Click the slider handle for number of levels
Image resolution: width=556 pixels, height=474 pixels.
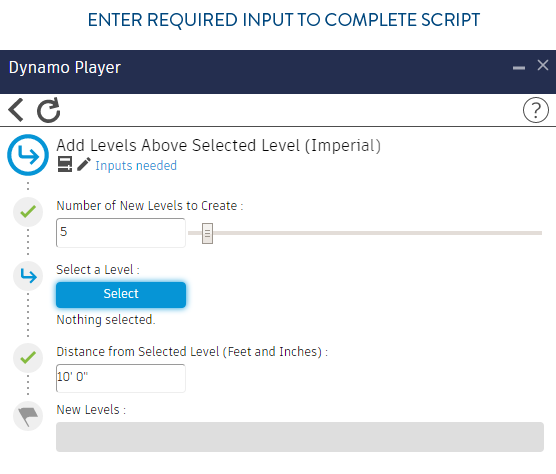click(x=207, y=233)
